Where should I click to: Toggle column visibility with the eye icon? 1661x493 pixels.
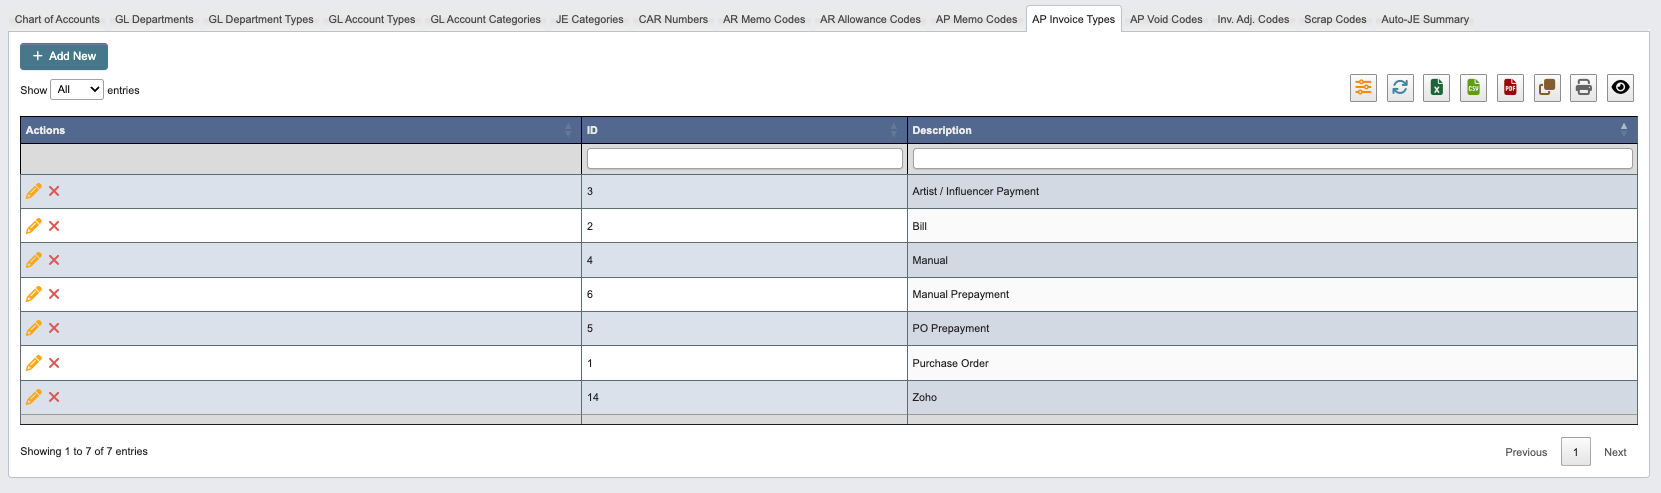(x=1620, y=88)
